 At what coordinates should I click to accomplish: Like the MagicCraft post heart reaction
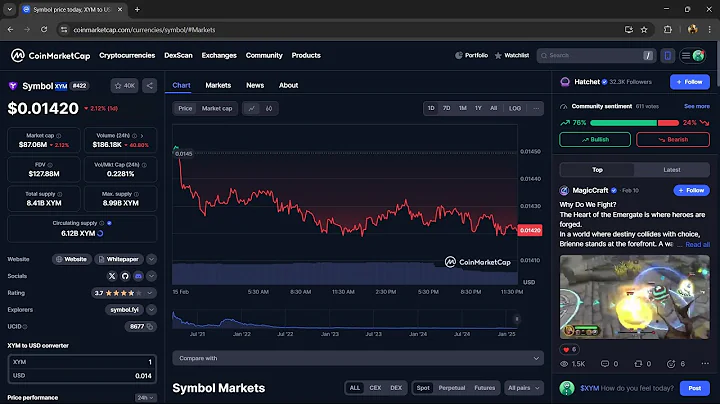tap(569, 349)
